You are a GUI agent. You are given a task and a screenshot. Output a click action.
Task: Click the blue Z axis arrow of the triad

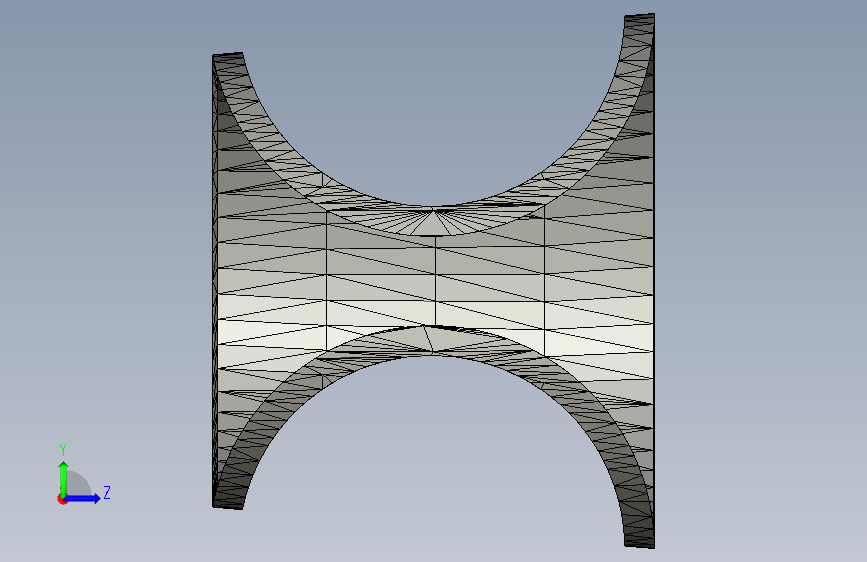[x=83, y=498]
